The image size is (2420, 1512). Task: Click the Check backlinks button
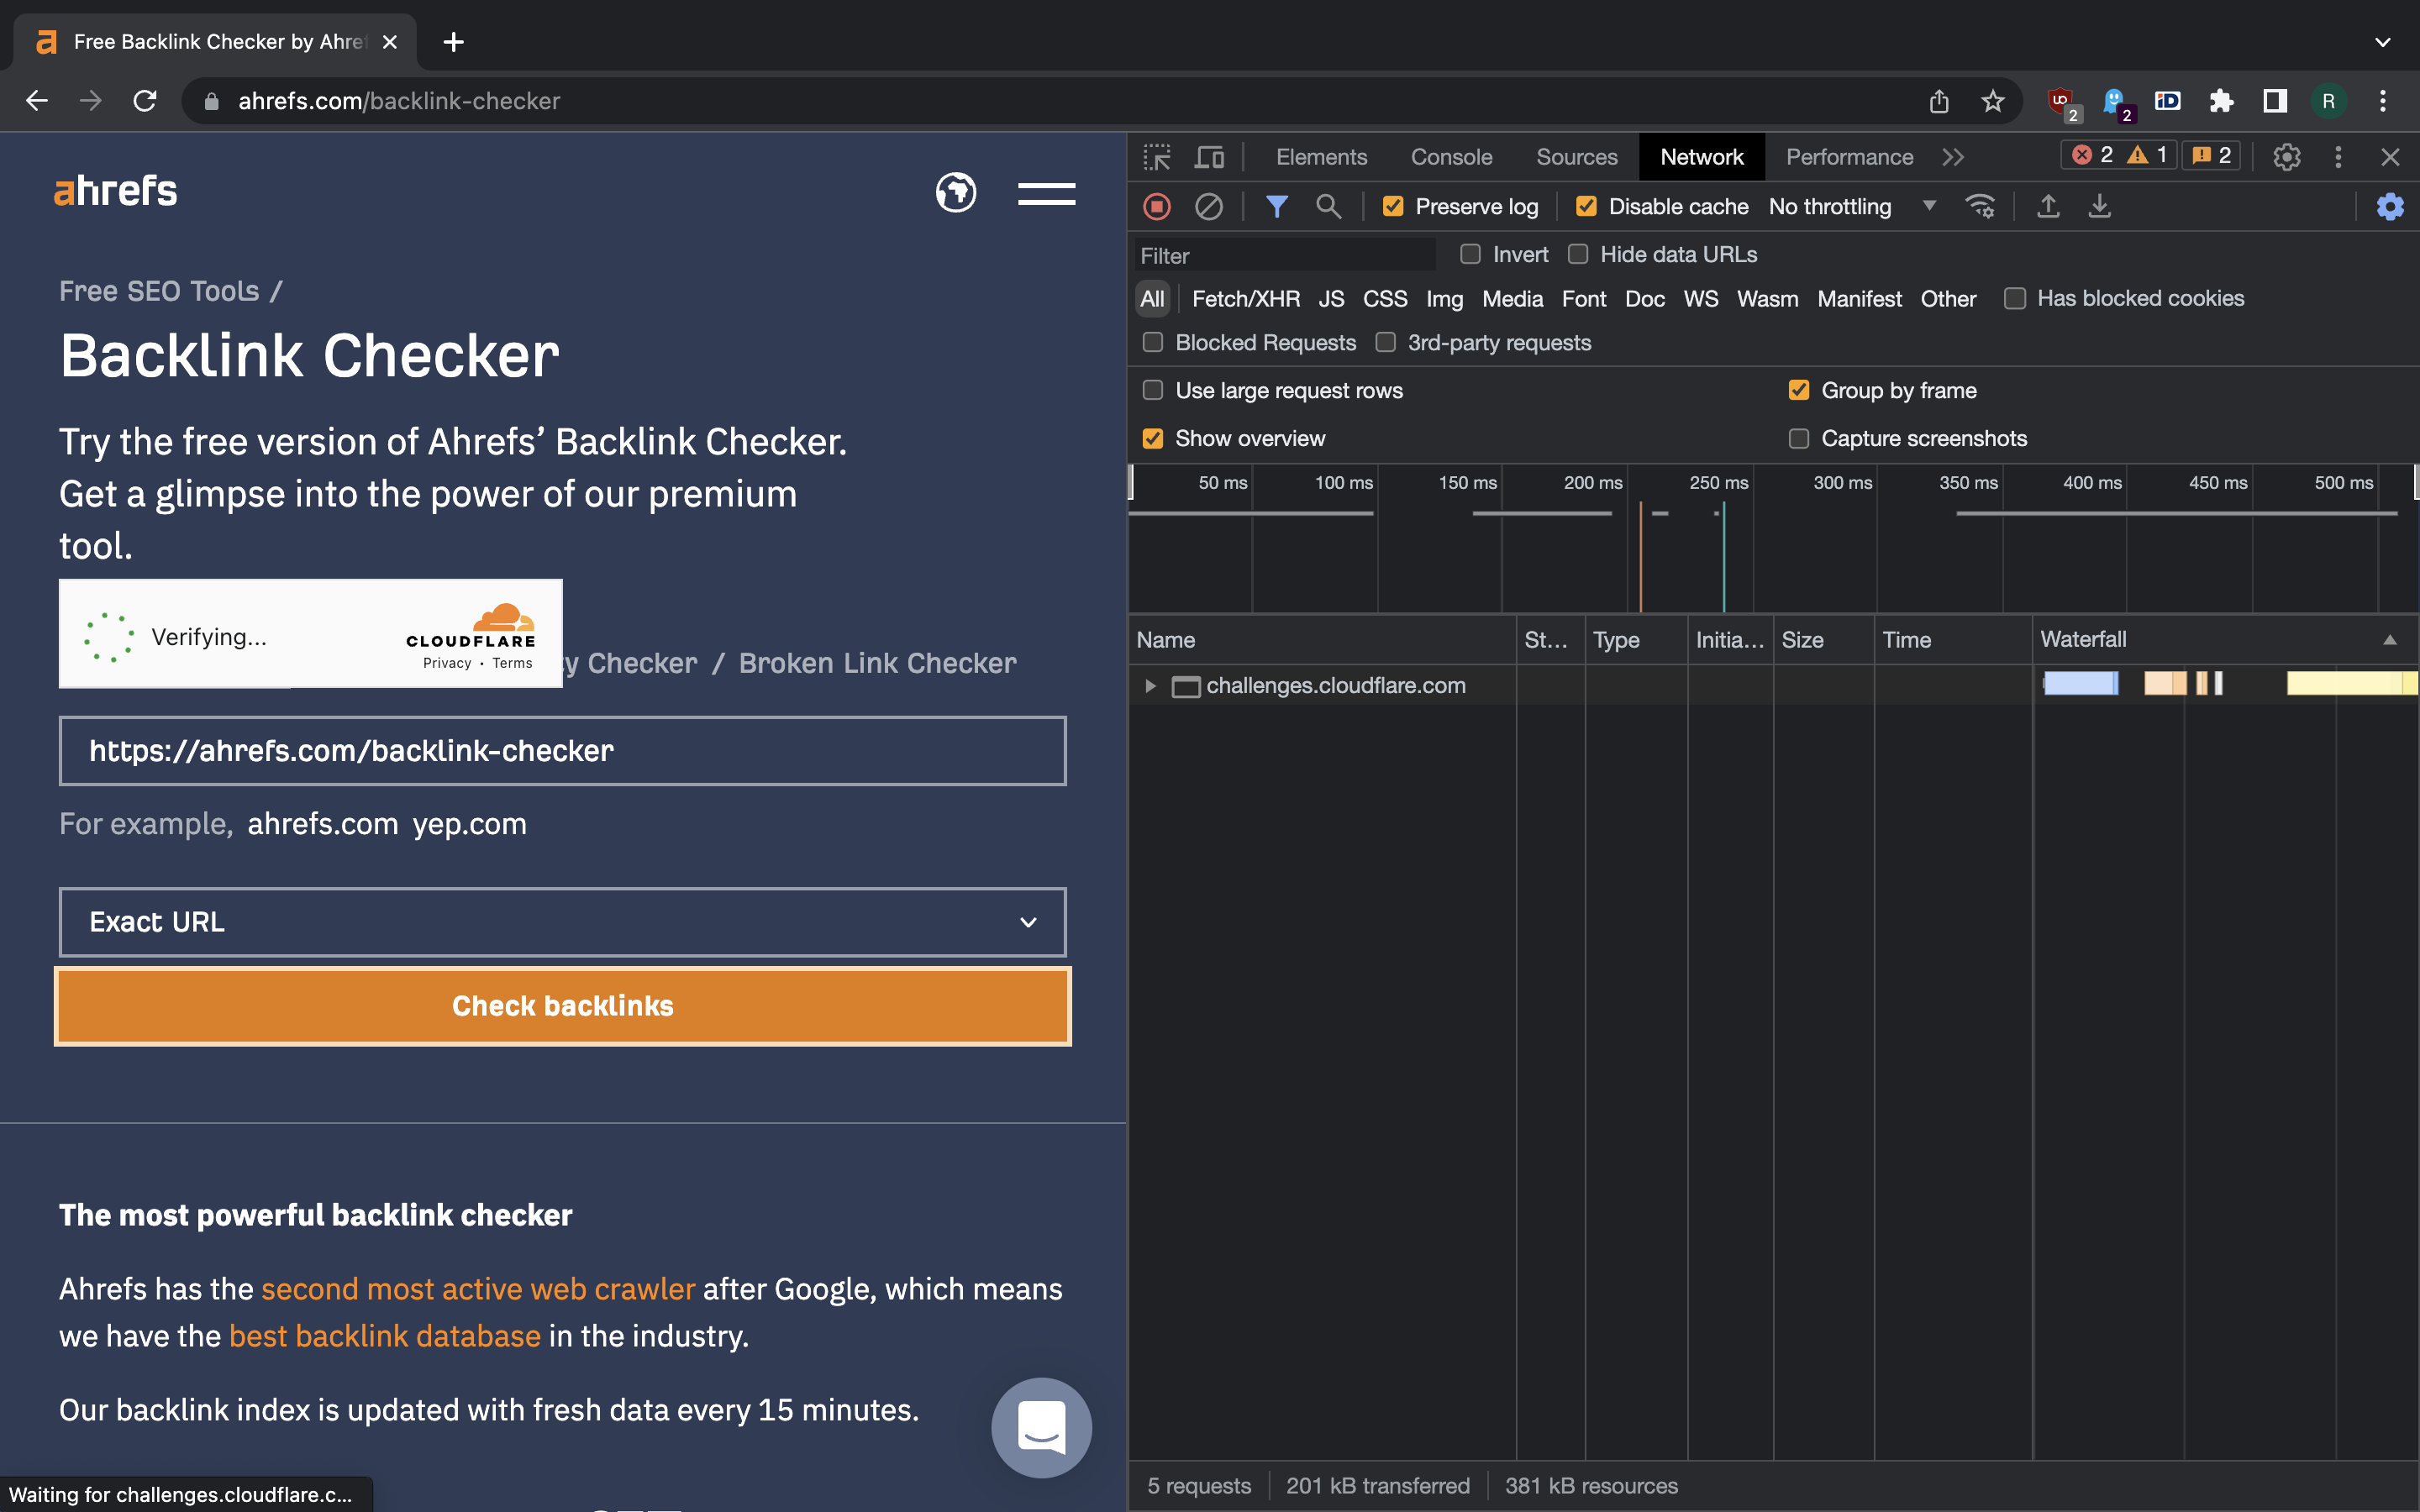[563, 1006]
